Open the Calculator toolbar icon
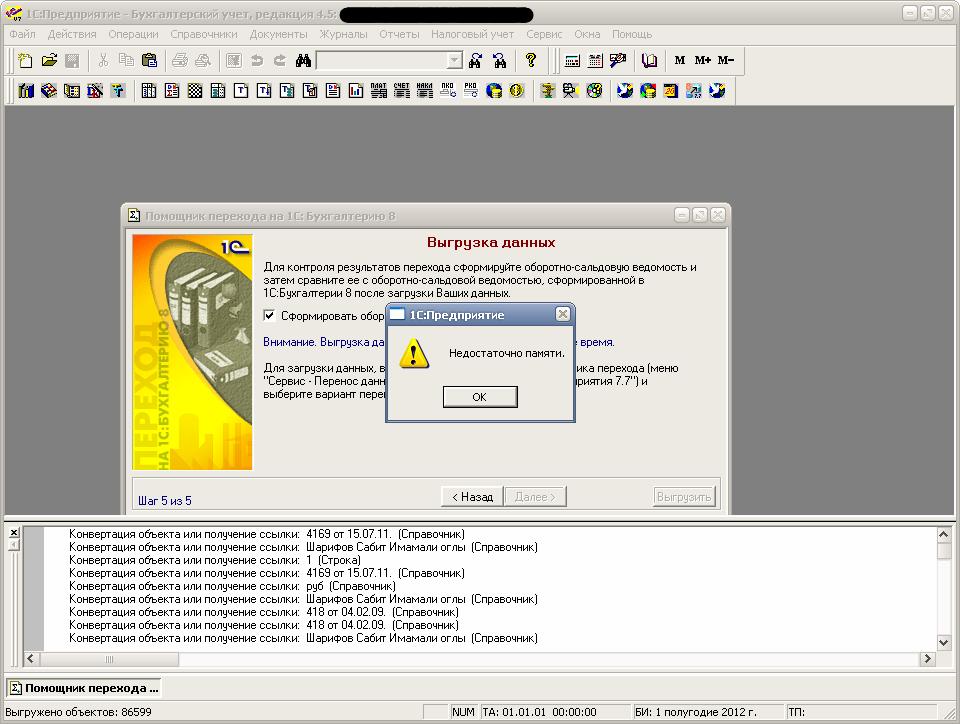Screen dimensions: 960x724 pyautogui.click(x=572, y=60)
